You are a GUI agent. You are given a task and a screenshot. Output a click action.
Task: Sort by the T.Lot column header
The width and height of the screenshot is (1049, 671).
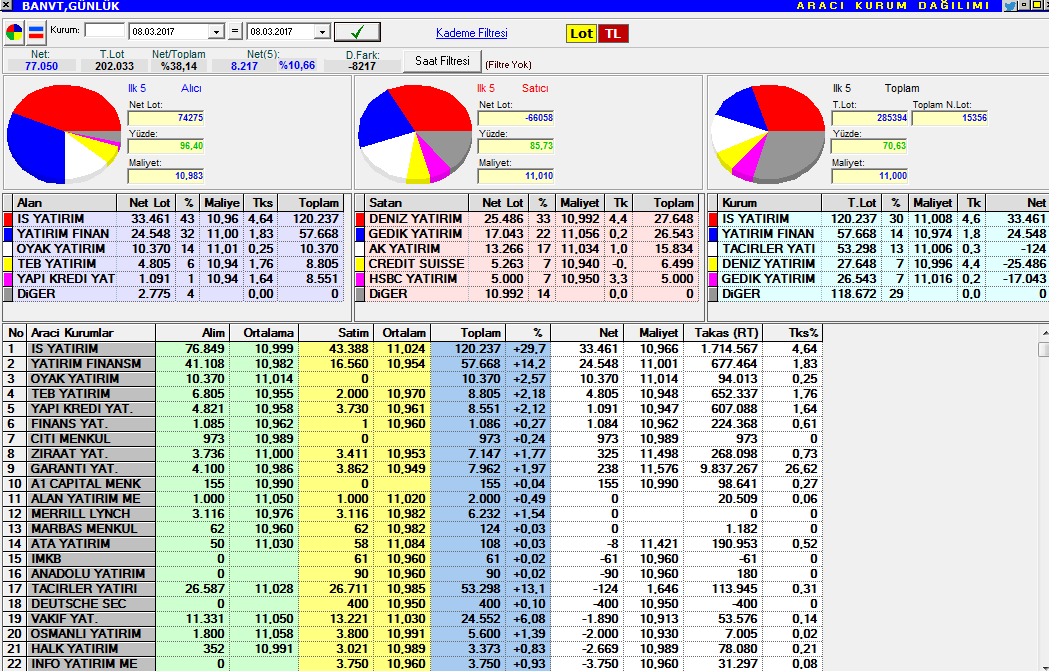pyautogui.click(x=851, y=203)
